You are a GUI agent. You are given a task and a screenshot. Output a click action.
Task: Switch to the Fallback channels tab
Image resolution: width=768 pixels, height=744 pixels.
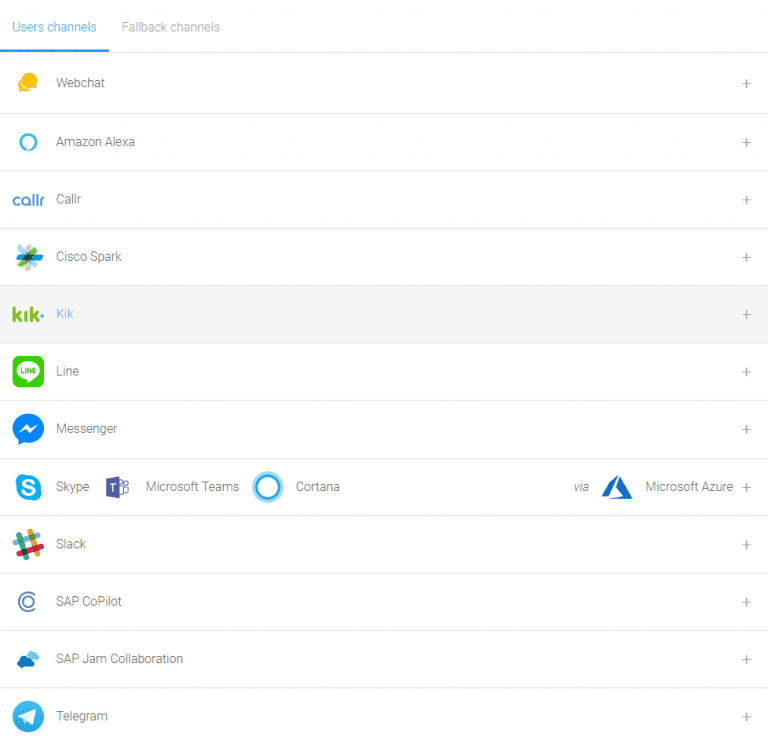[x=170, y=27]
